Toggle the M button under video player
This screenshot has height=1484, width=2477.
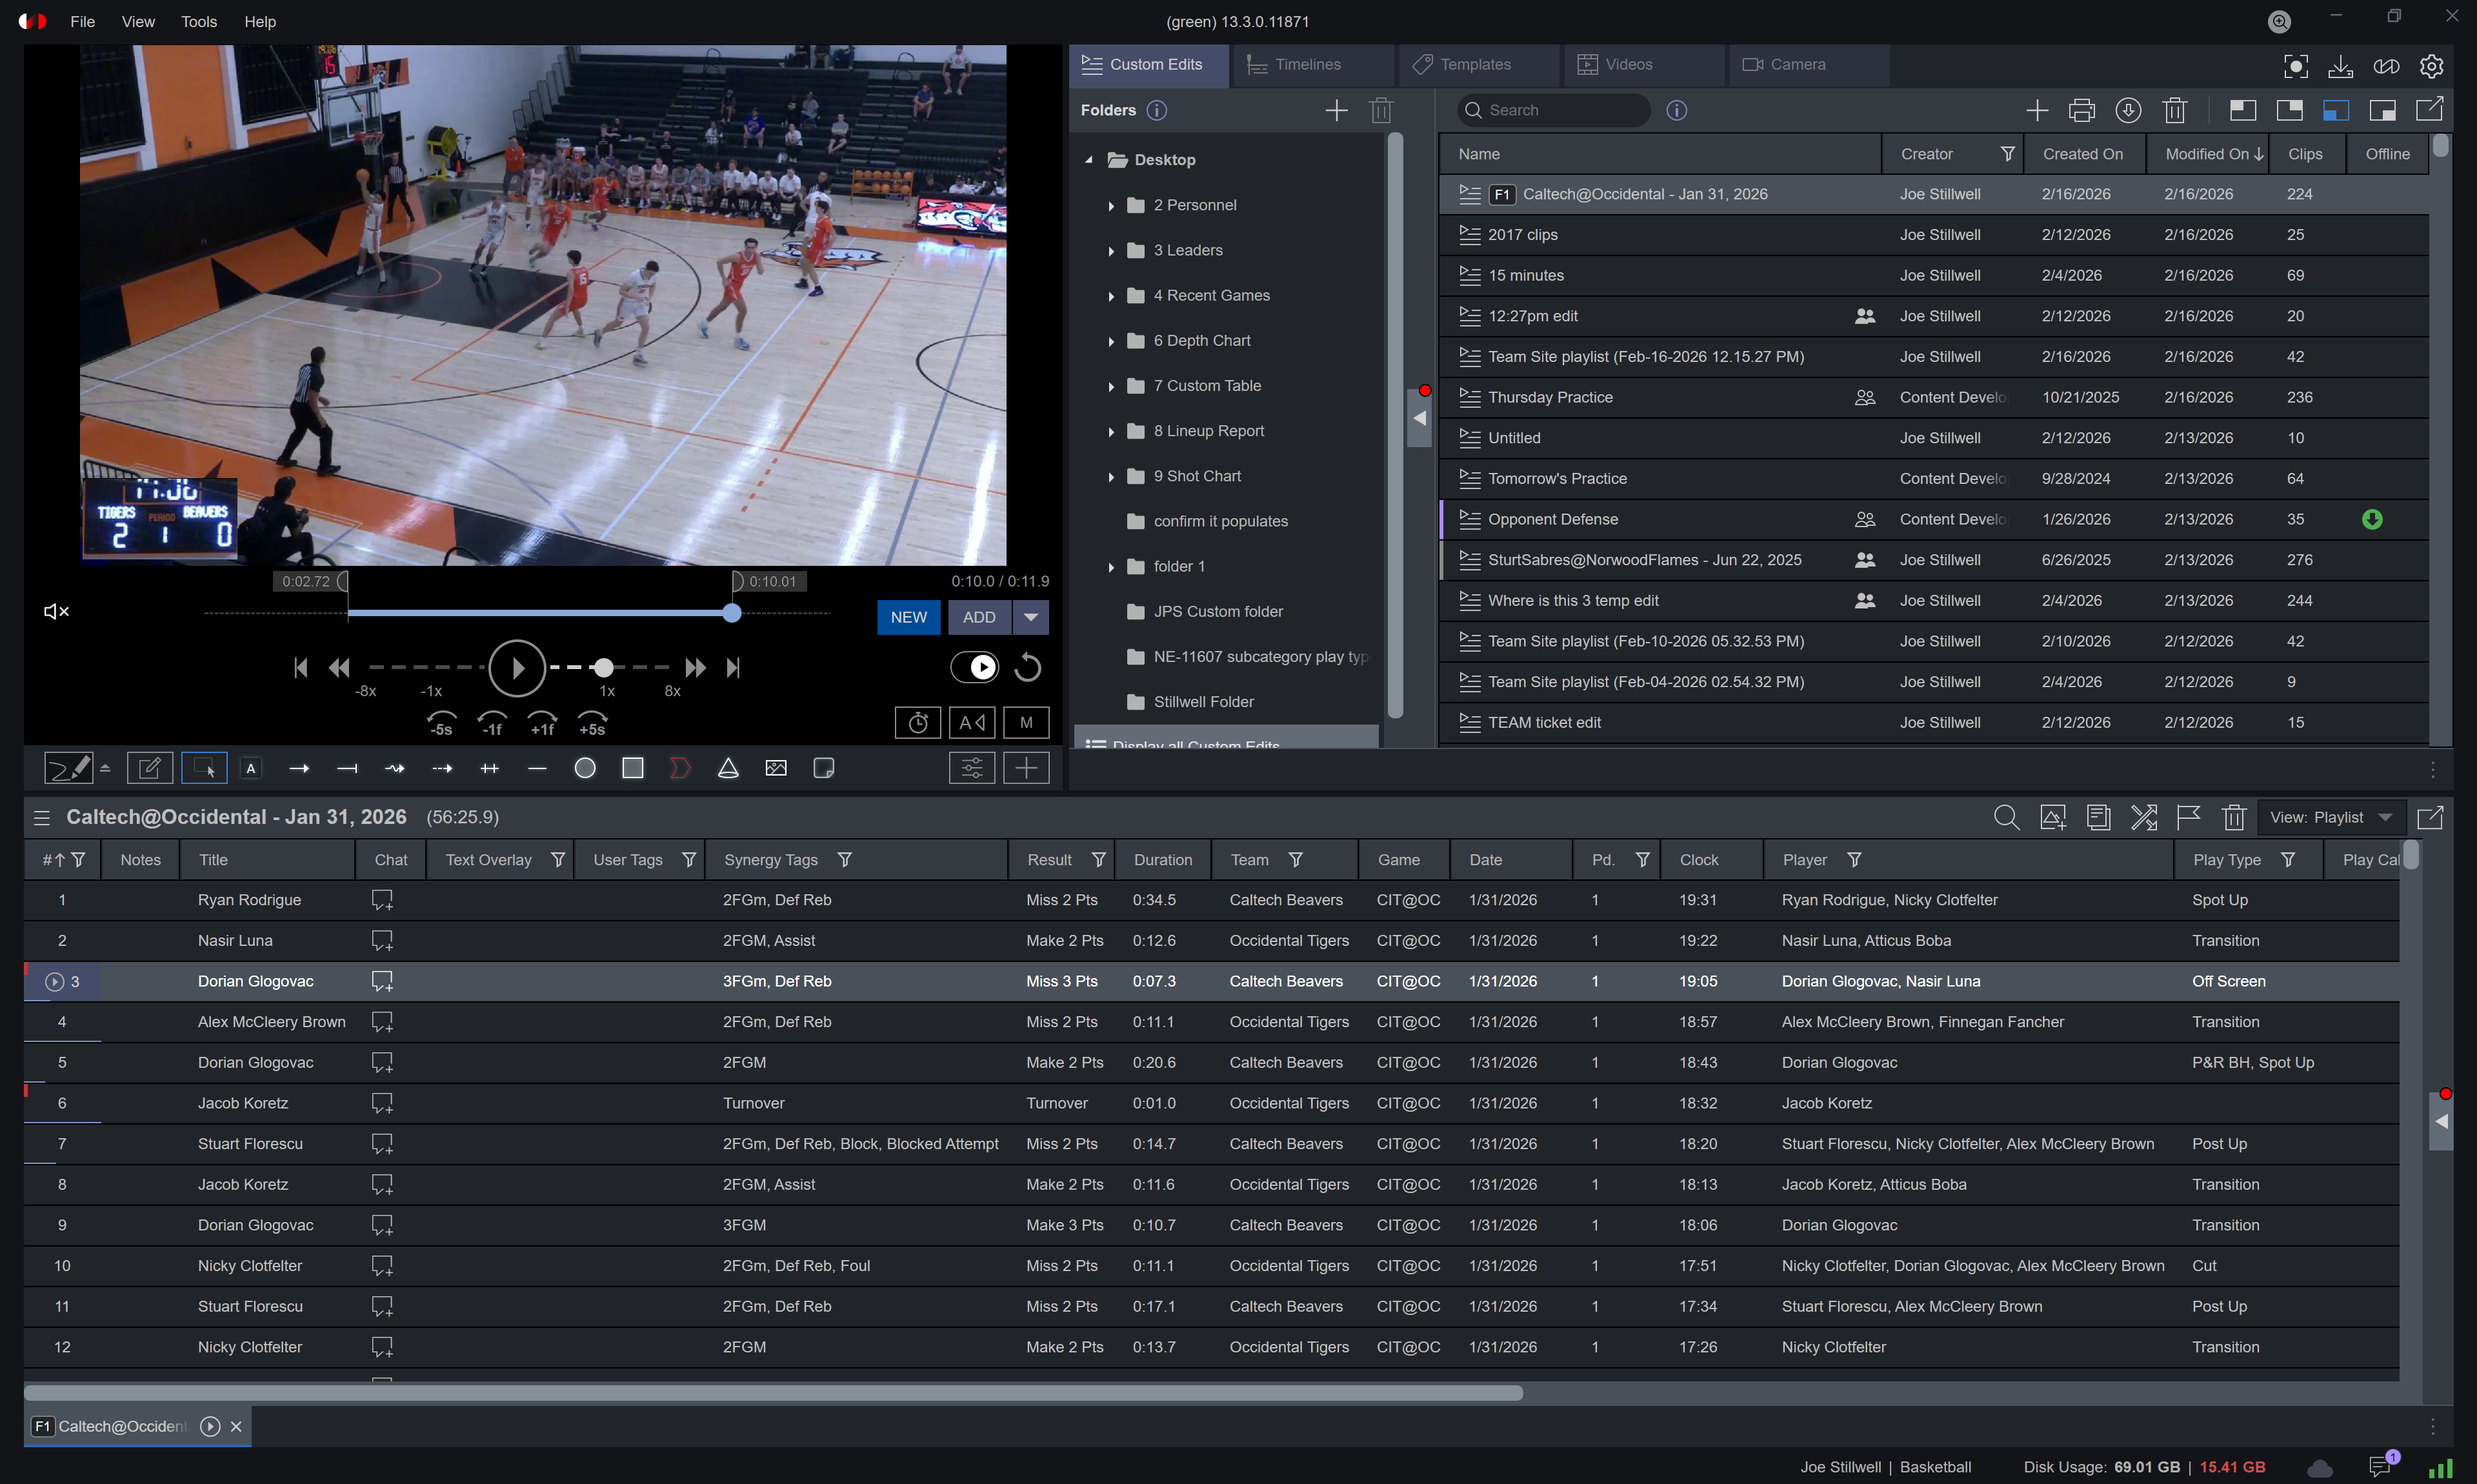click(x=1025, y=722)
